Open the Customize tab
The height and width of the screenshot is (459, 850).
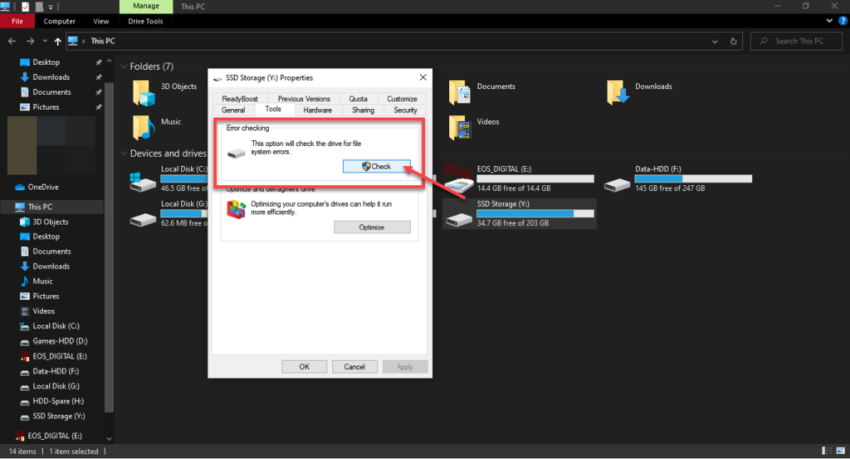pyautogui.click(x=402, y=99)
